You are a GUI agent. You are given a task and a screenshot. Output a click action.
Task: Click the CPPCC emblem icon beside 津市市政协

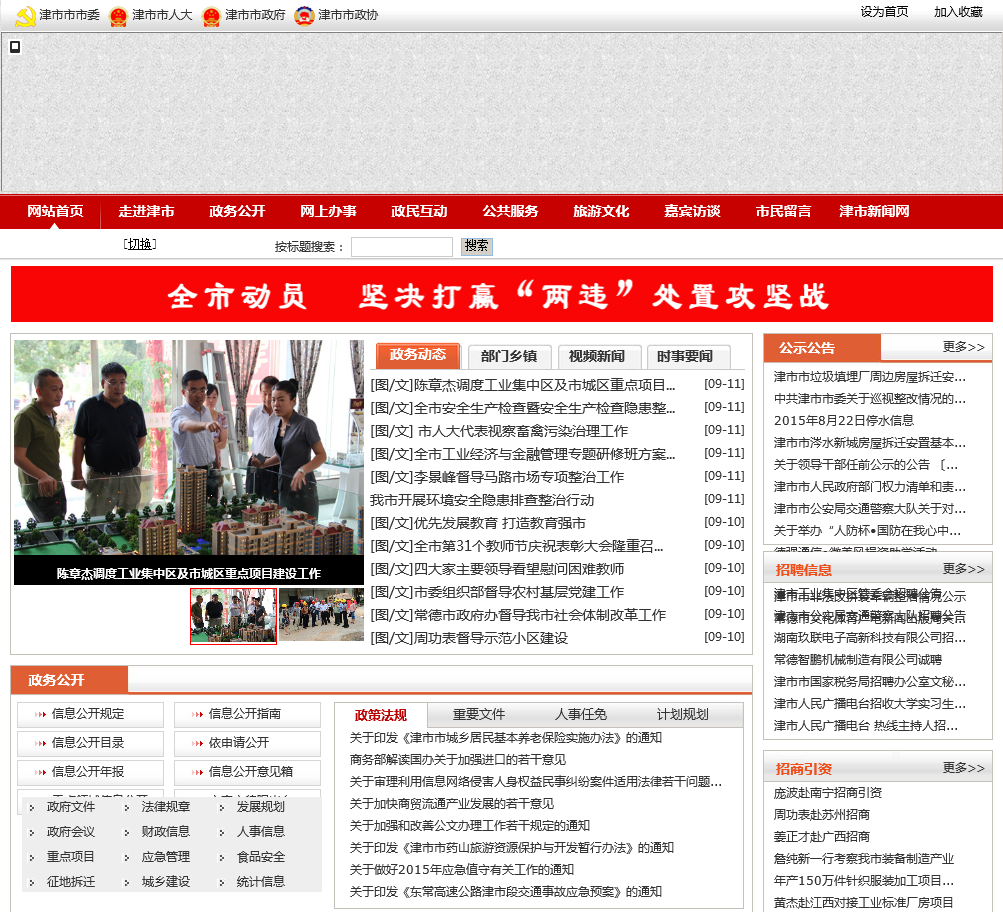click(304, 16)
